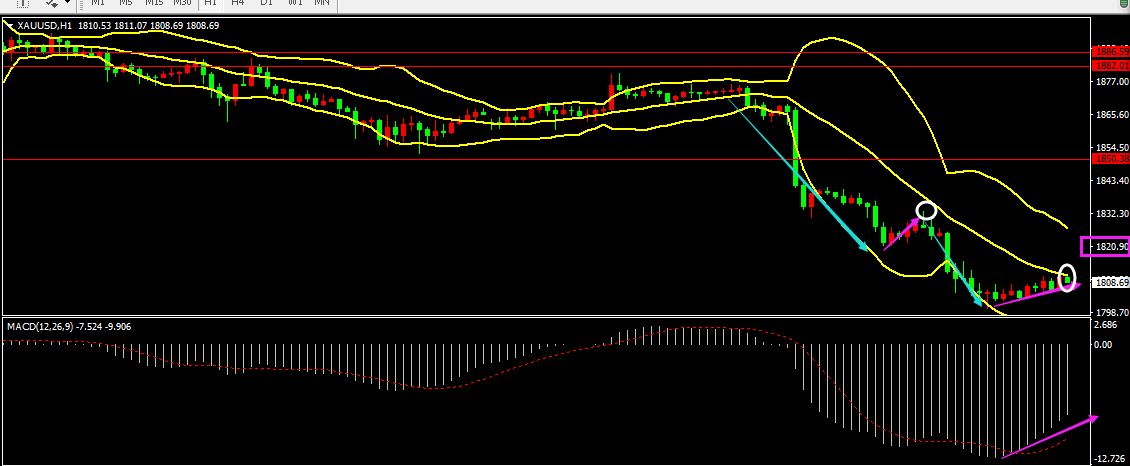
Task: Pick the D1 daily timeframe
Action: point(267,4)
